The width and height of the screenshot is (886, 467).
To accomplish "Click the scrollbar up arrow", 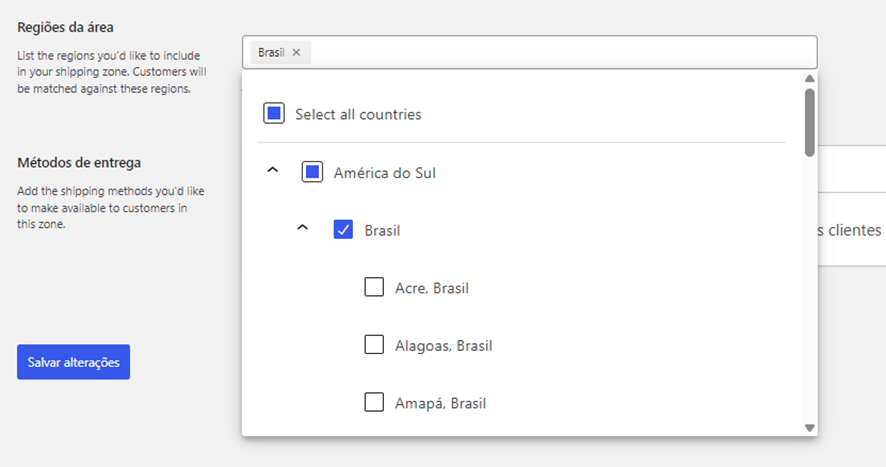I will 810,78.
